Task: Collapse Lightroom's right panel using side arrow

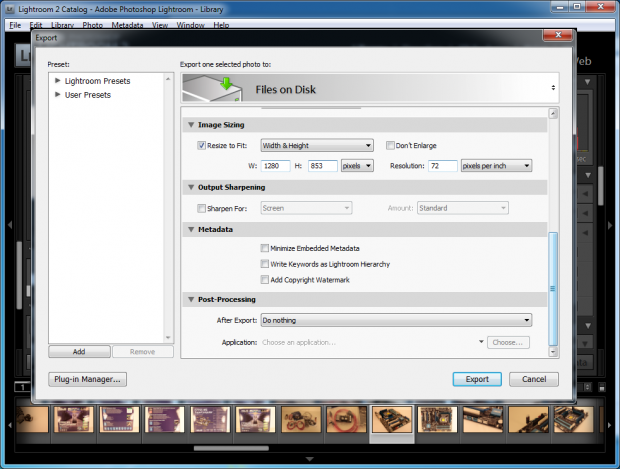Action: [x=609, y=225]
